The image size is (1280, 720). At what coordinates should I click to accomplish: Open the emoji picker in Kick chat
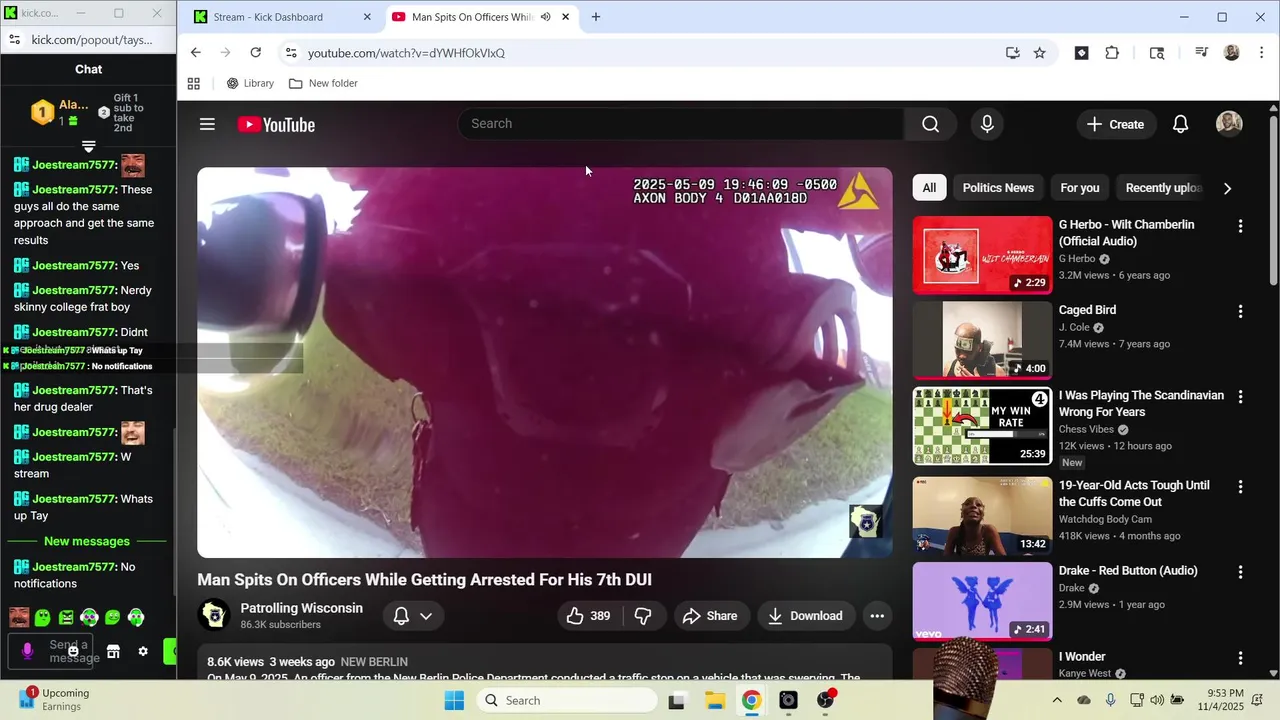73,651
